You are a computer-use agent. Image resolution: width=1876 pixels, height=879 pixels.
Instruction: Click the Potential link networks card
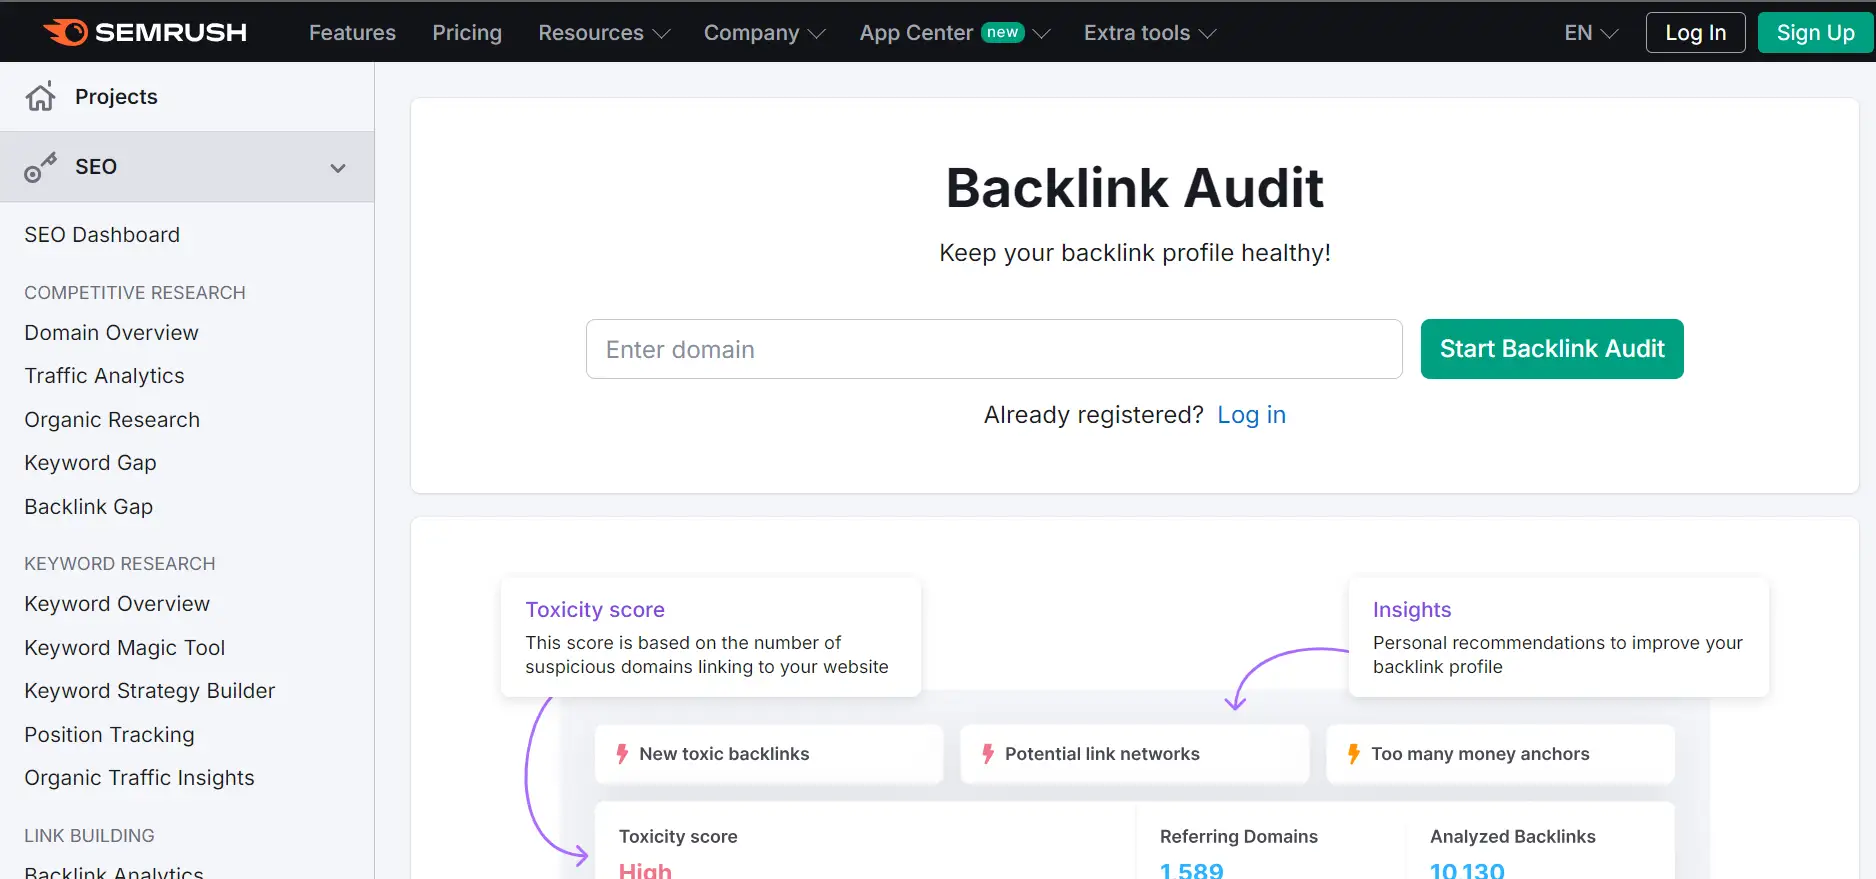(x=1135, y=754)
